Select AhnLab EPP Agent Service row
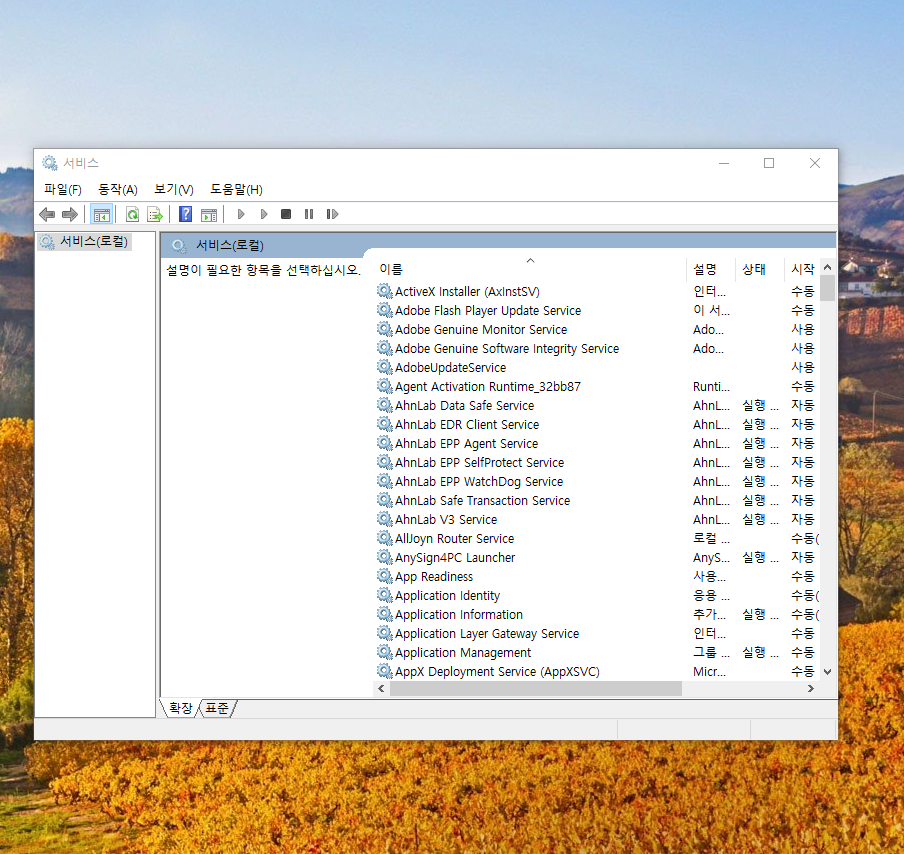Viewport: 904px width, 854px height. coord(597,443)
